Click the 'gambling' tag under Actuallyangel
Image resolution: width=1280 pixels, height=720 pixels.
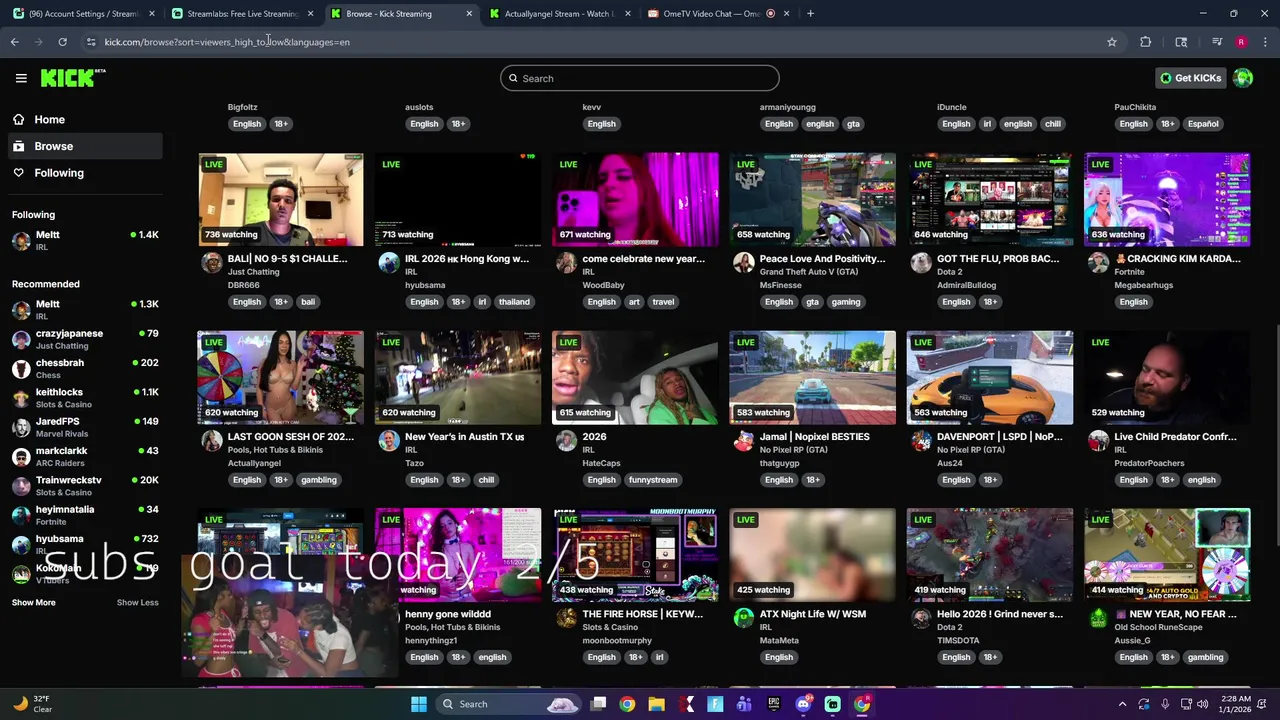(319, 480)
